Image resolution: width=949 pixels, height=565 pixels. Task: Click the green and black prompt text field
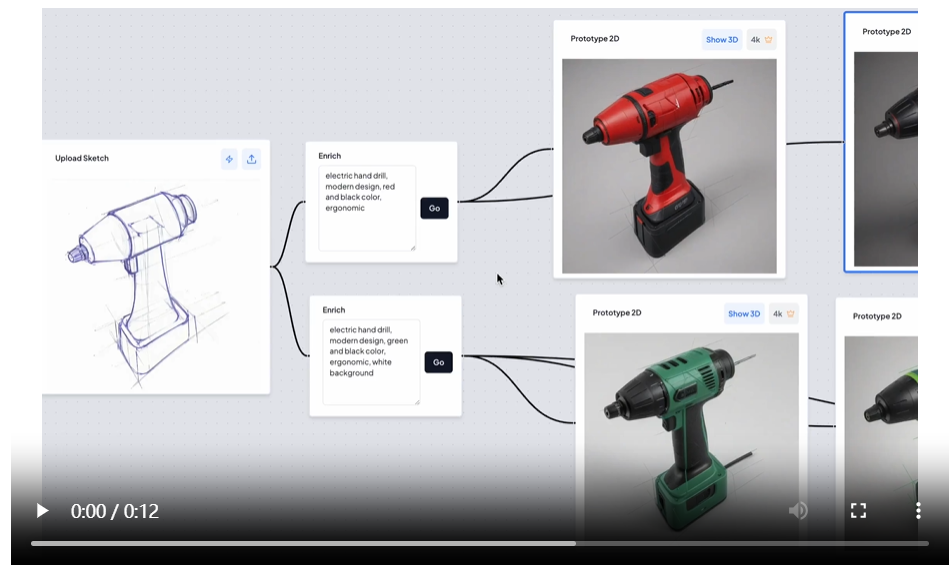(370, 362)
